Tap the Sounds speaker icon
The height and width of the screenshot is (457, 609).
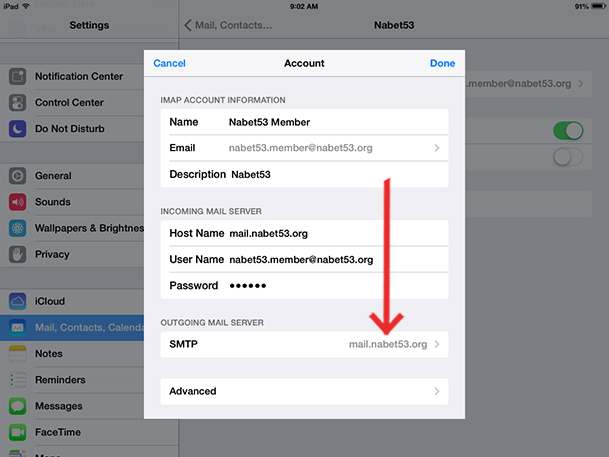(x=17, y=202)
